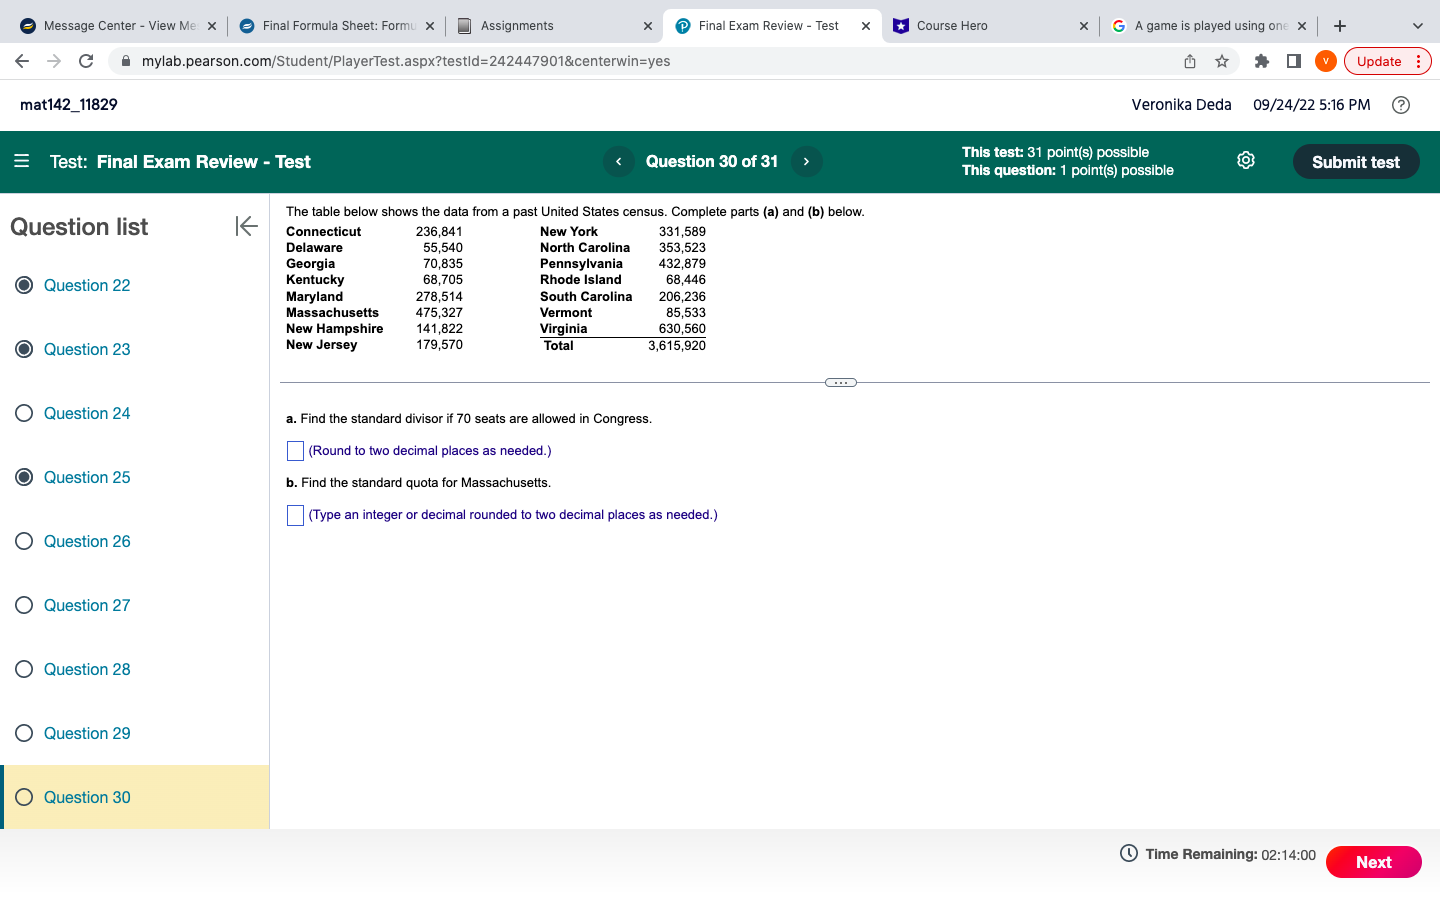1440x900 pixels.
Task: Open a new browser tab
Action: (x=1340, y=26)
